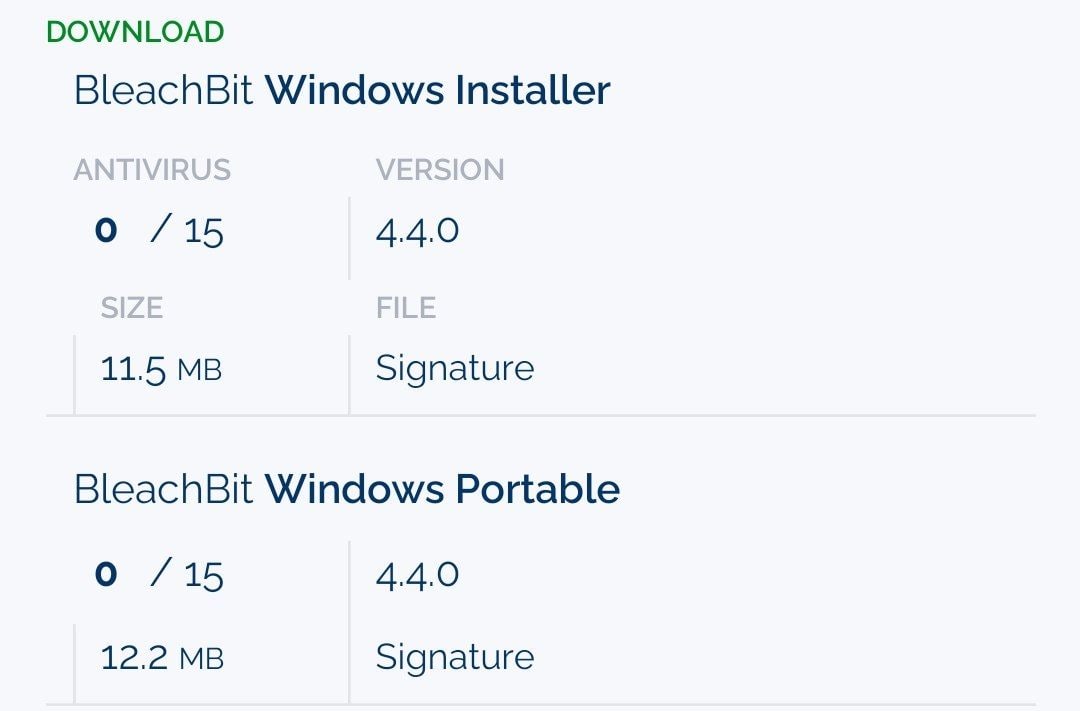The image size is (1080, 711).
Task: Select the Installer version number 4.4.0
Action: pos(417,232)
